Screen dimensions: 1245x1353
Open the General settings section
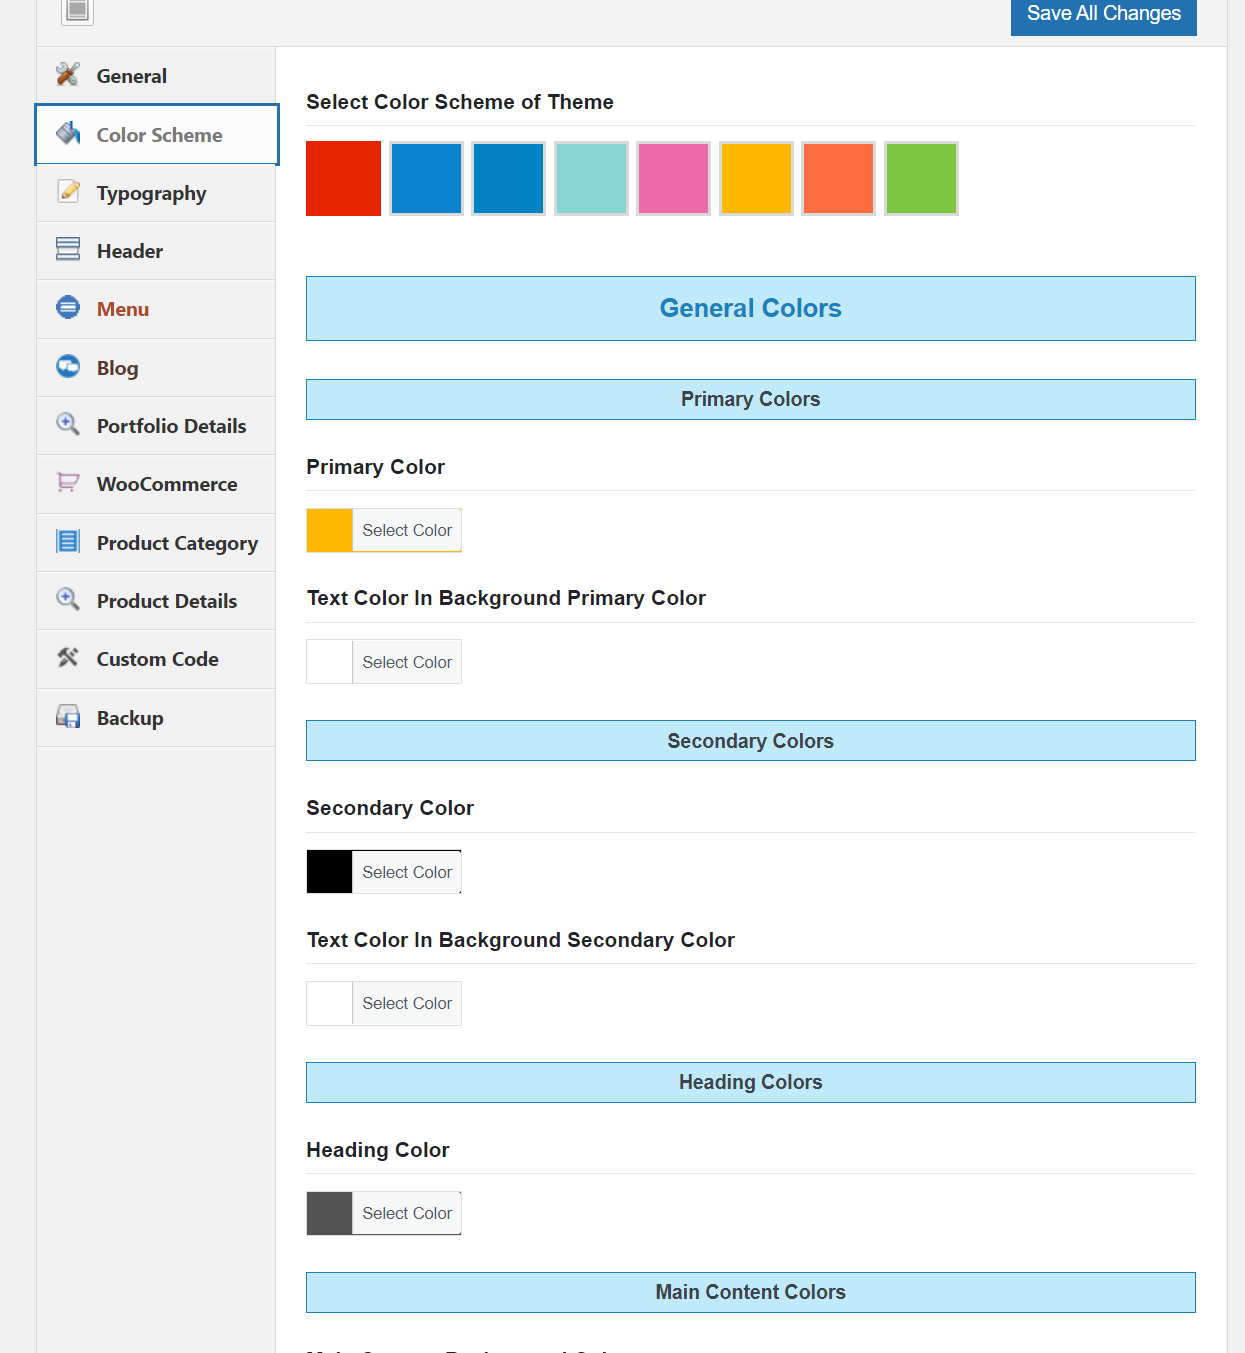pos(131,75)
